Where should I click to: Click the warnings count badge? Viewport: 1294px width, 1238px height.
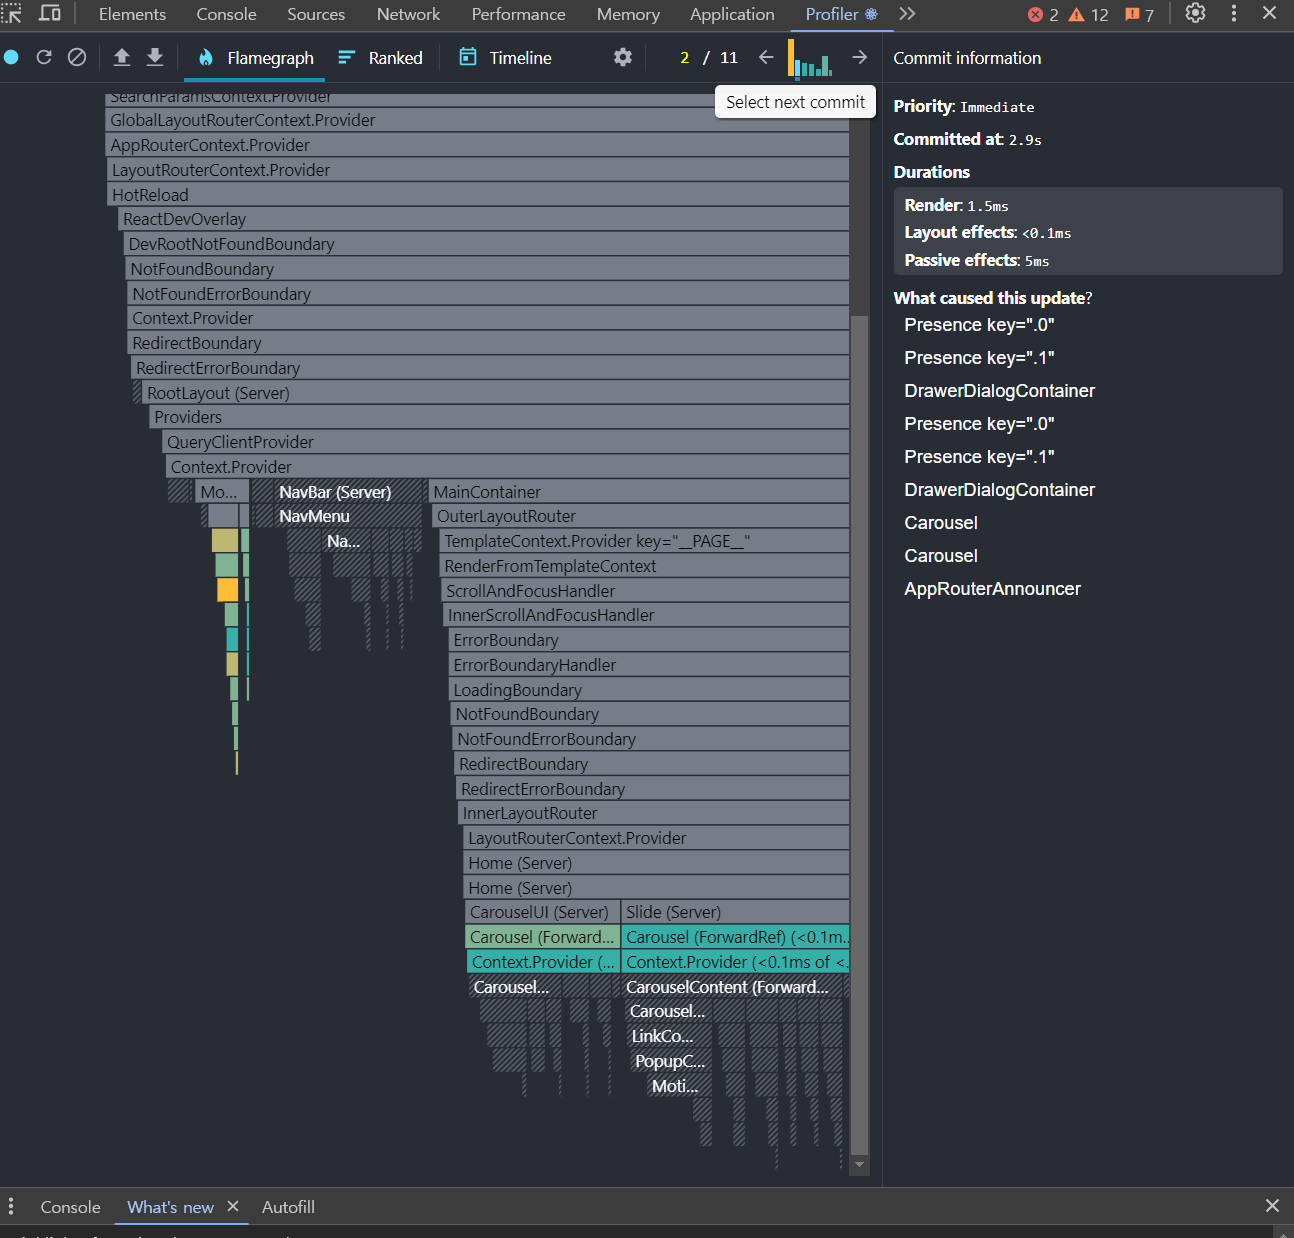coord(1088,15)
